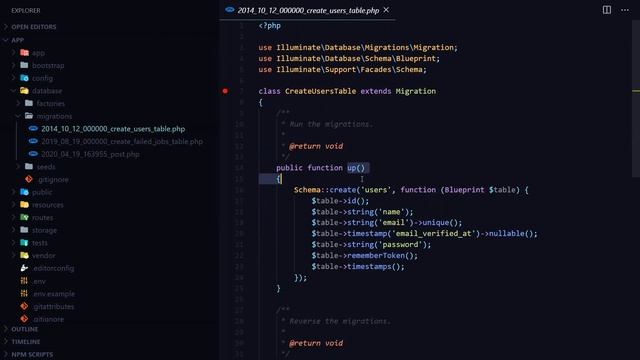Select the public folder in explorer
The height and width of the screenshot is (360, 640).
click(x=42, y=192)
